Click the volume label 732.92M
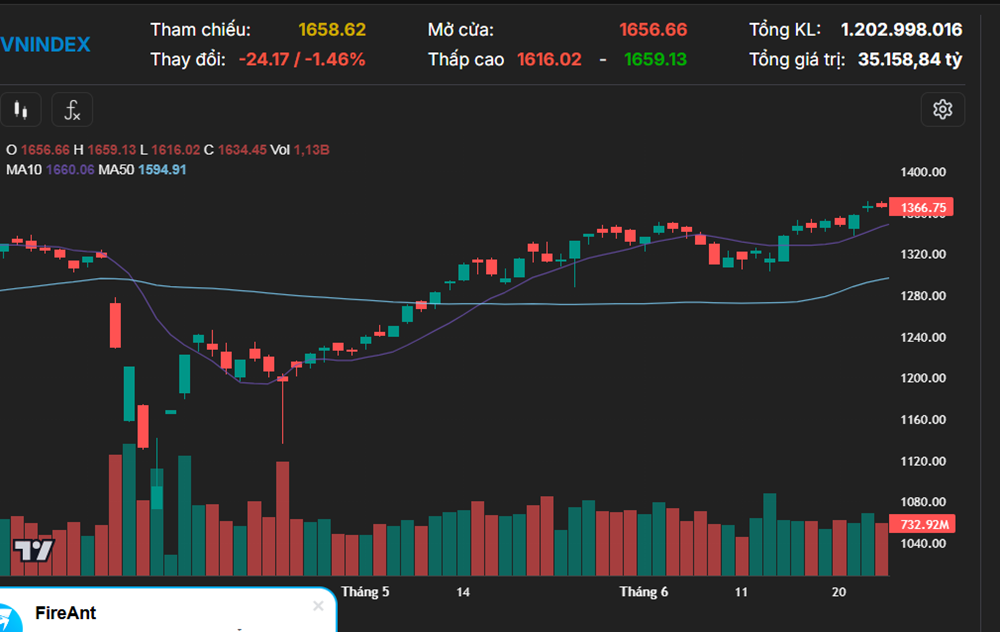1000x632 pixels. point(923,524)
